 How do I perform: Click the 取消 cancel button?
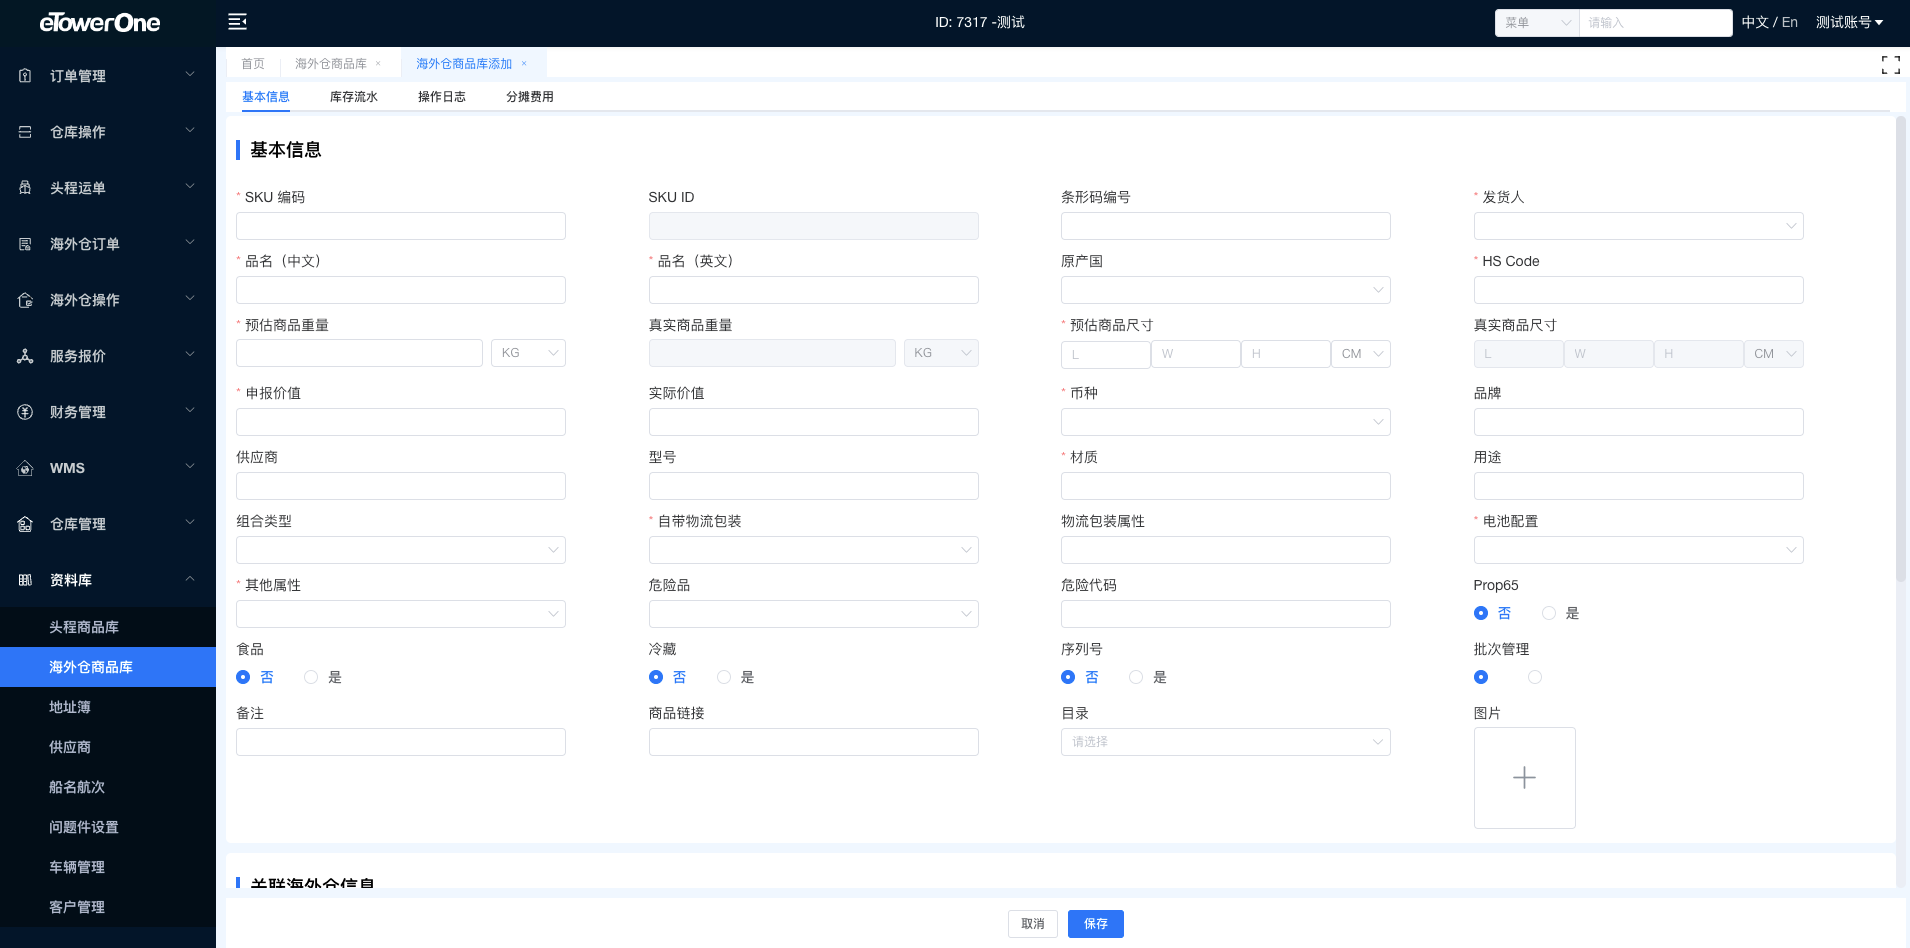1032,924
